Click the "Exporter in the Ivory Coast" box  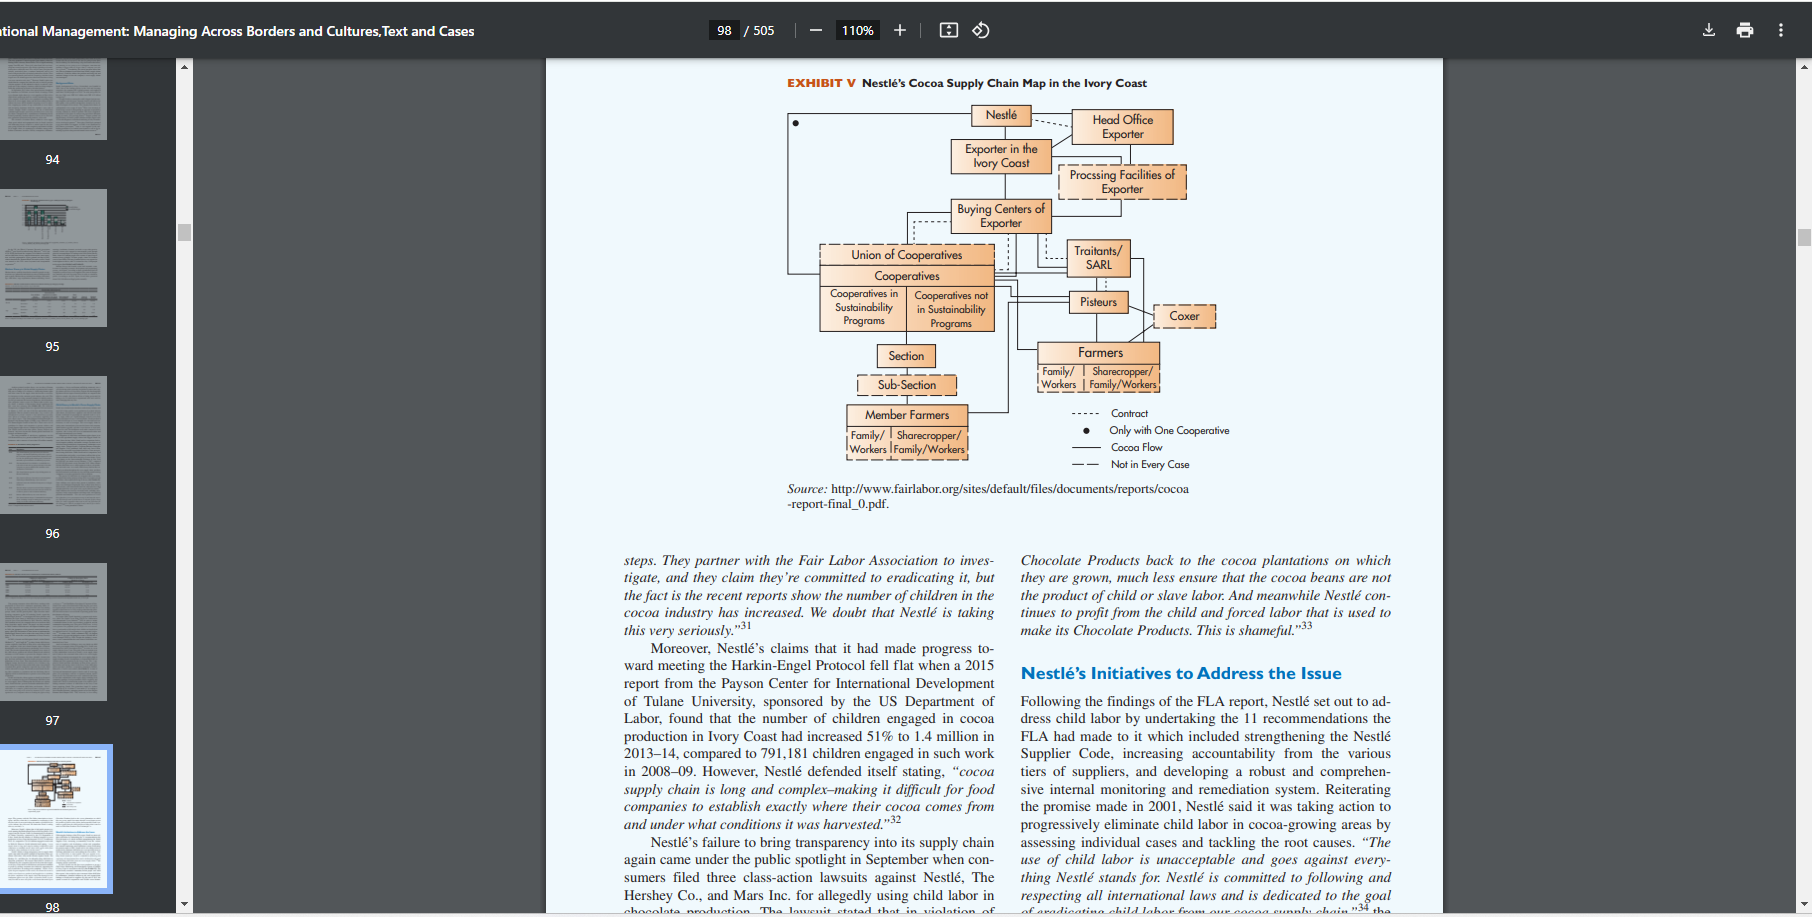click(x=1001, y=156)
